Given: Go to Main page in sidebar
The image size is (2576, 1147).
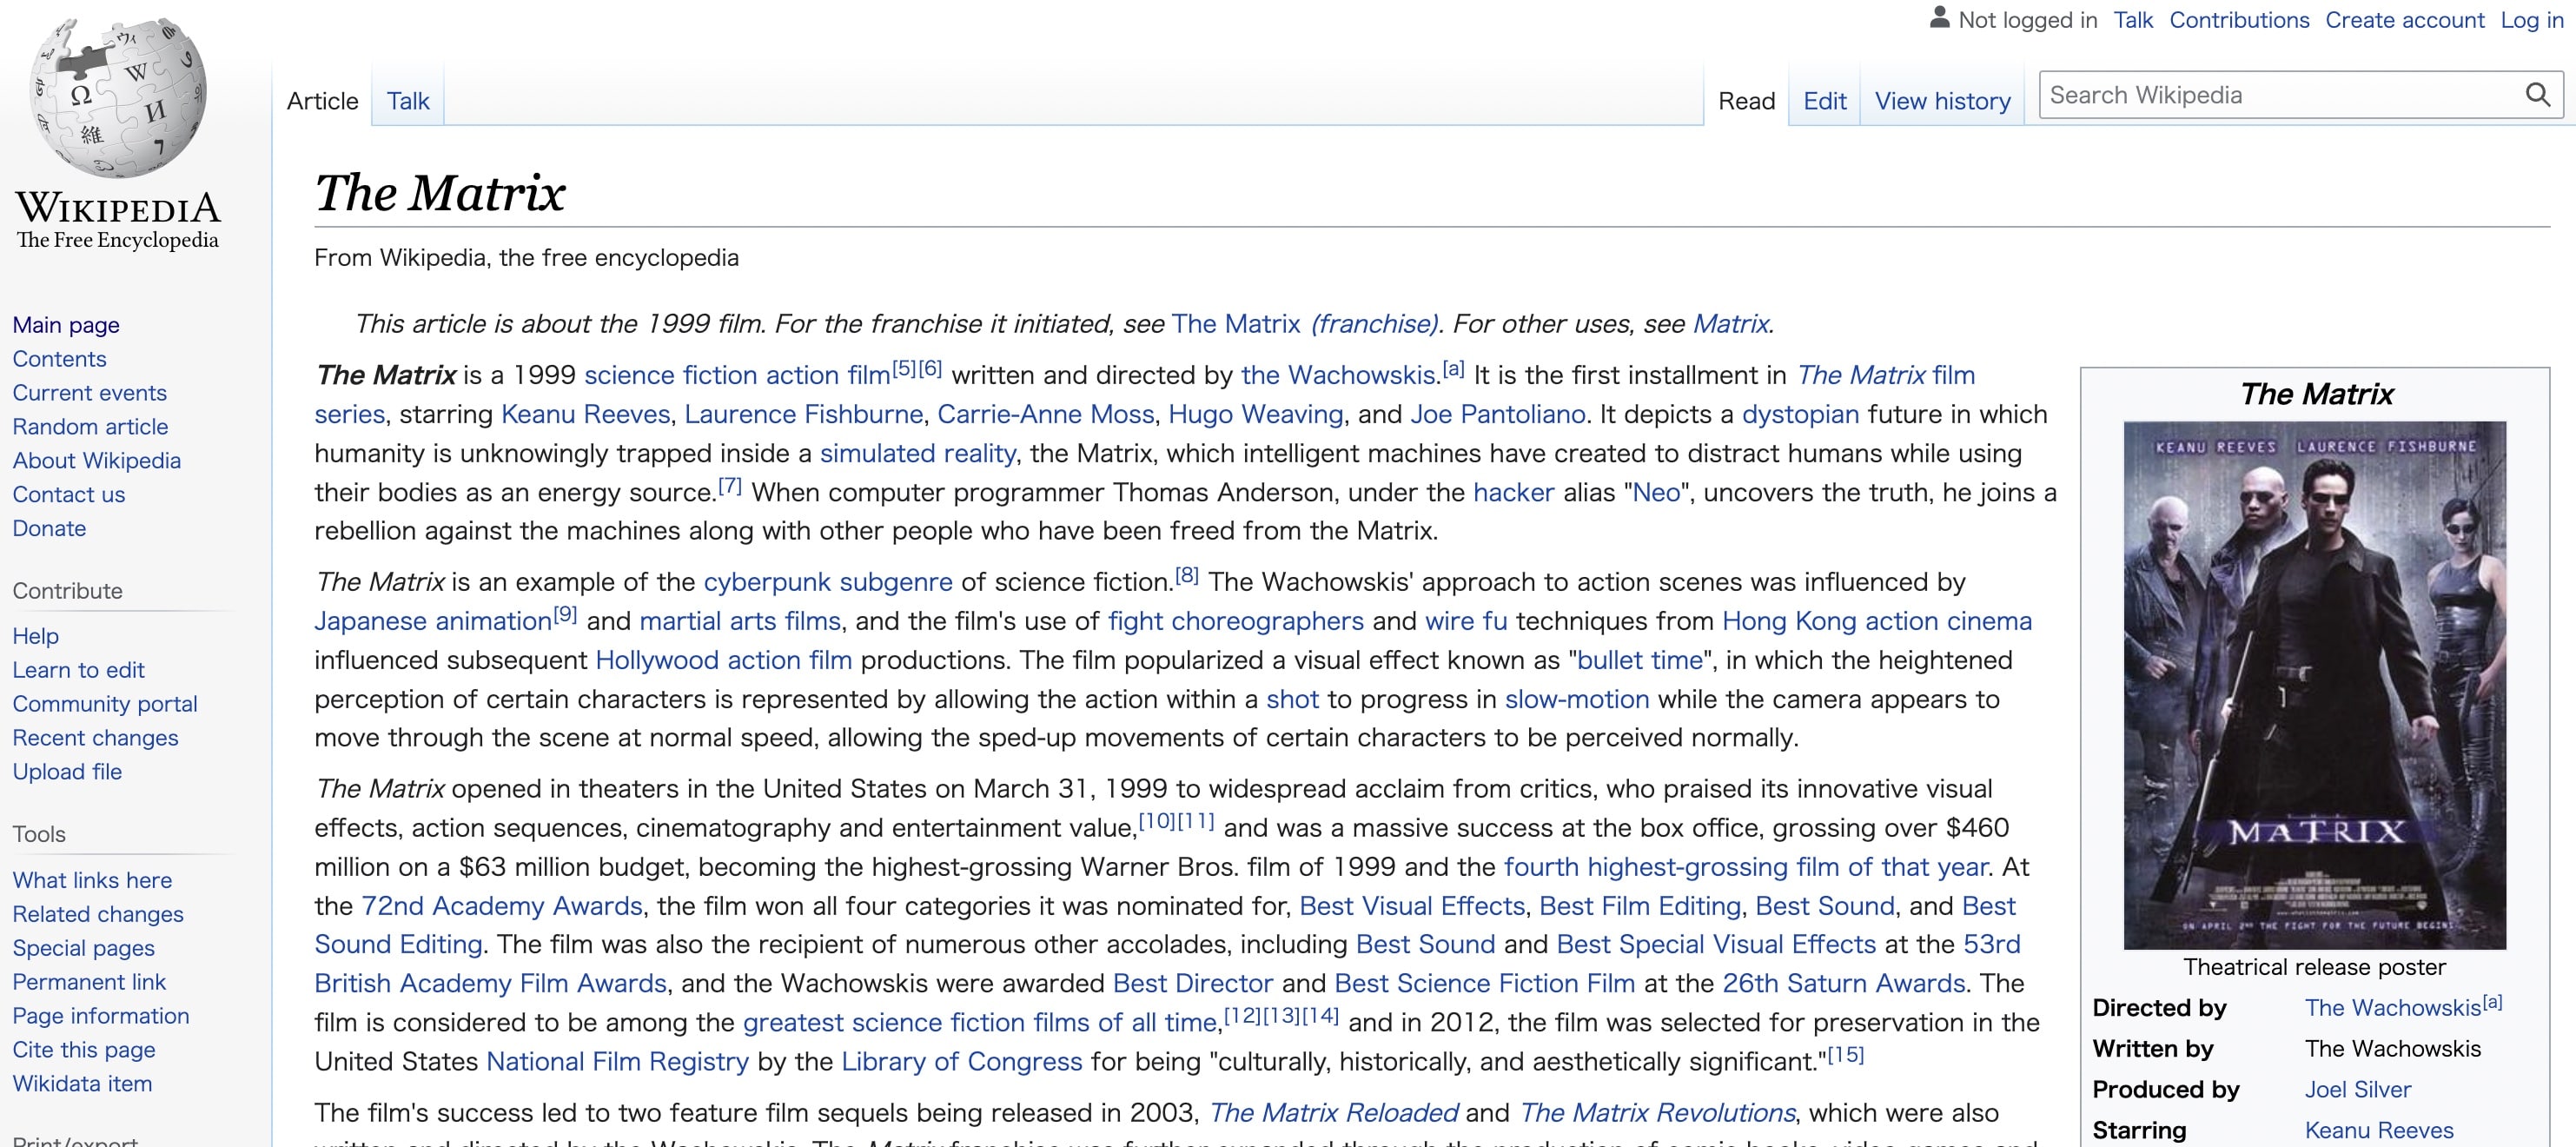Looking at the screenshot, I should point(66,325).
